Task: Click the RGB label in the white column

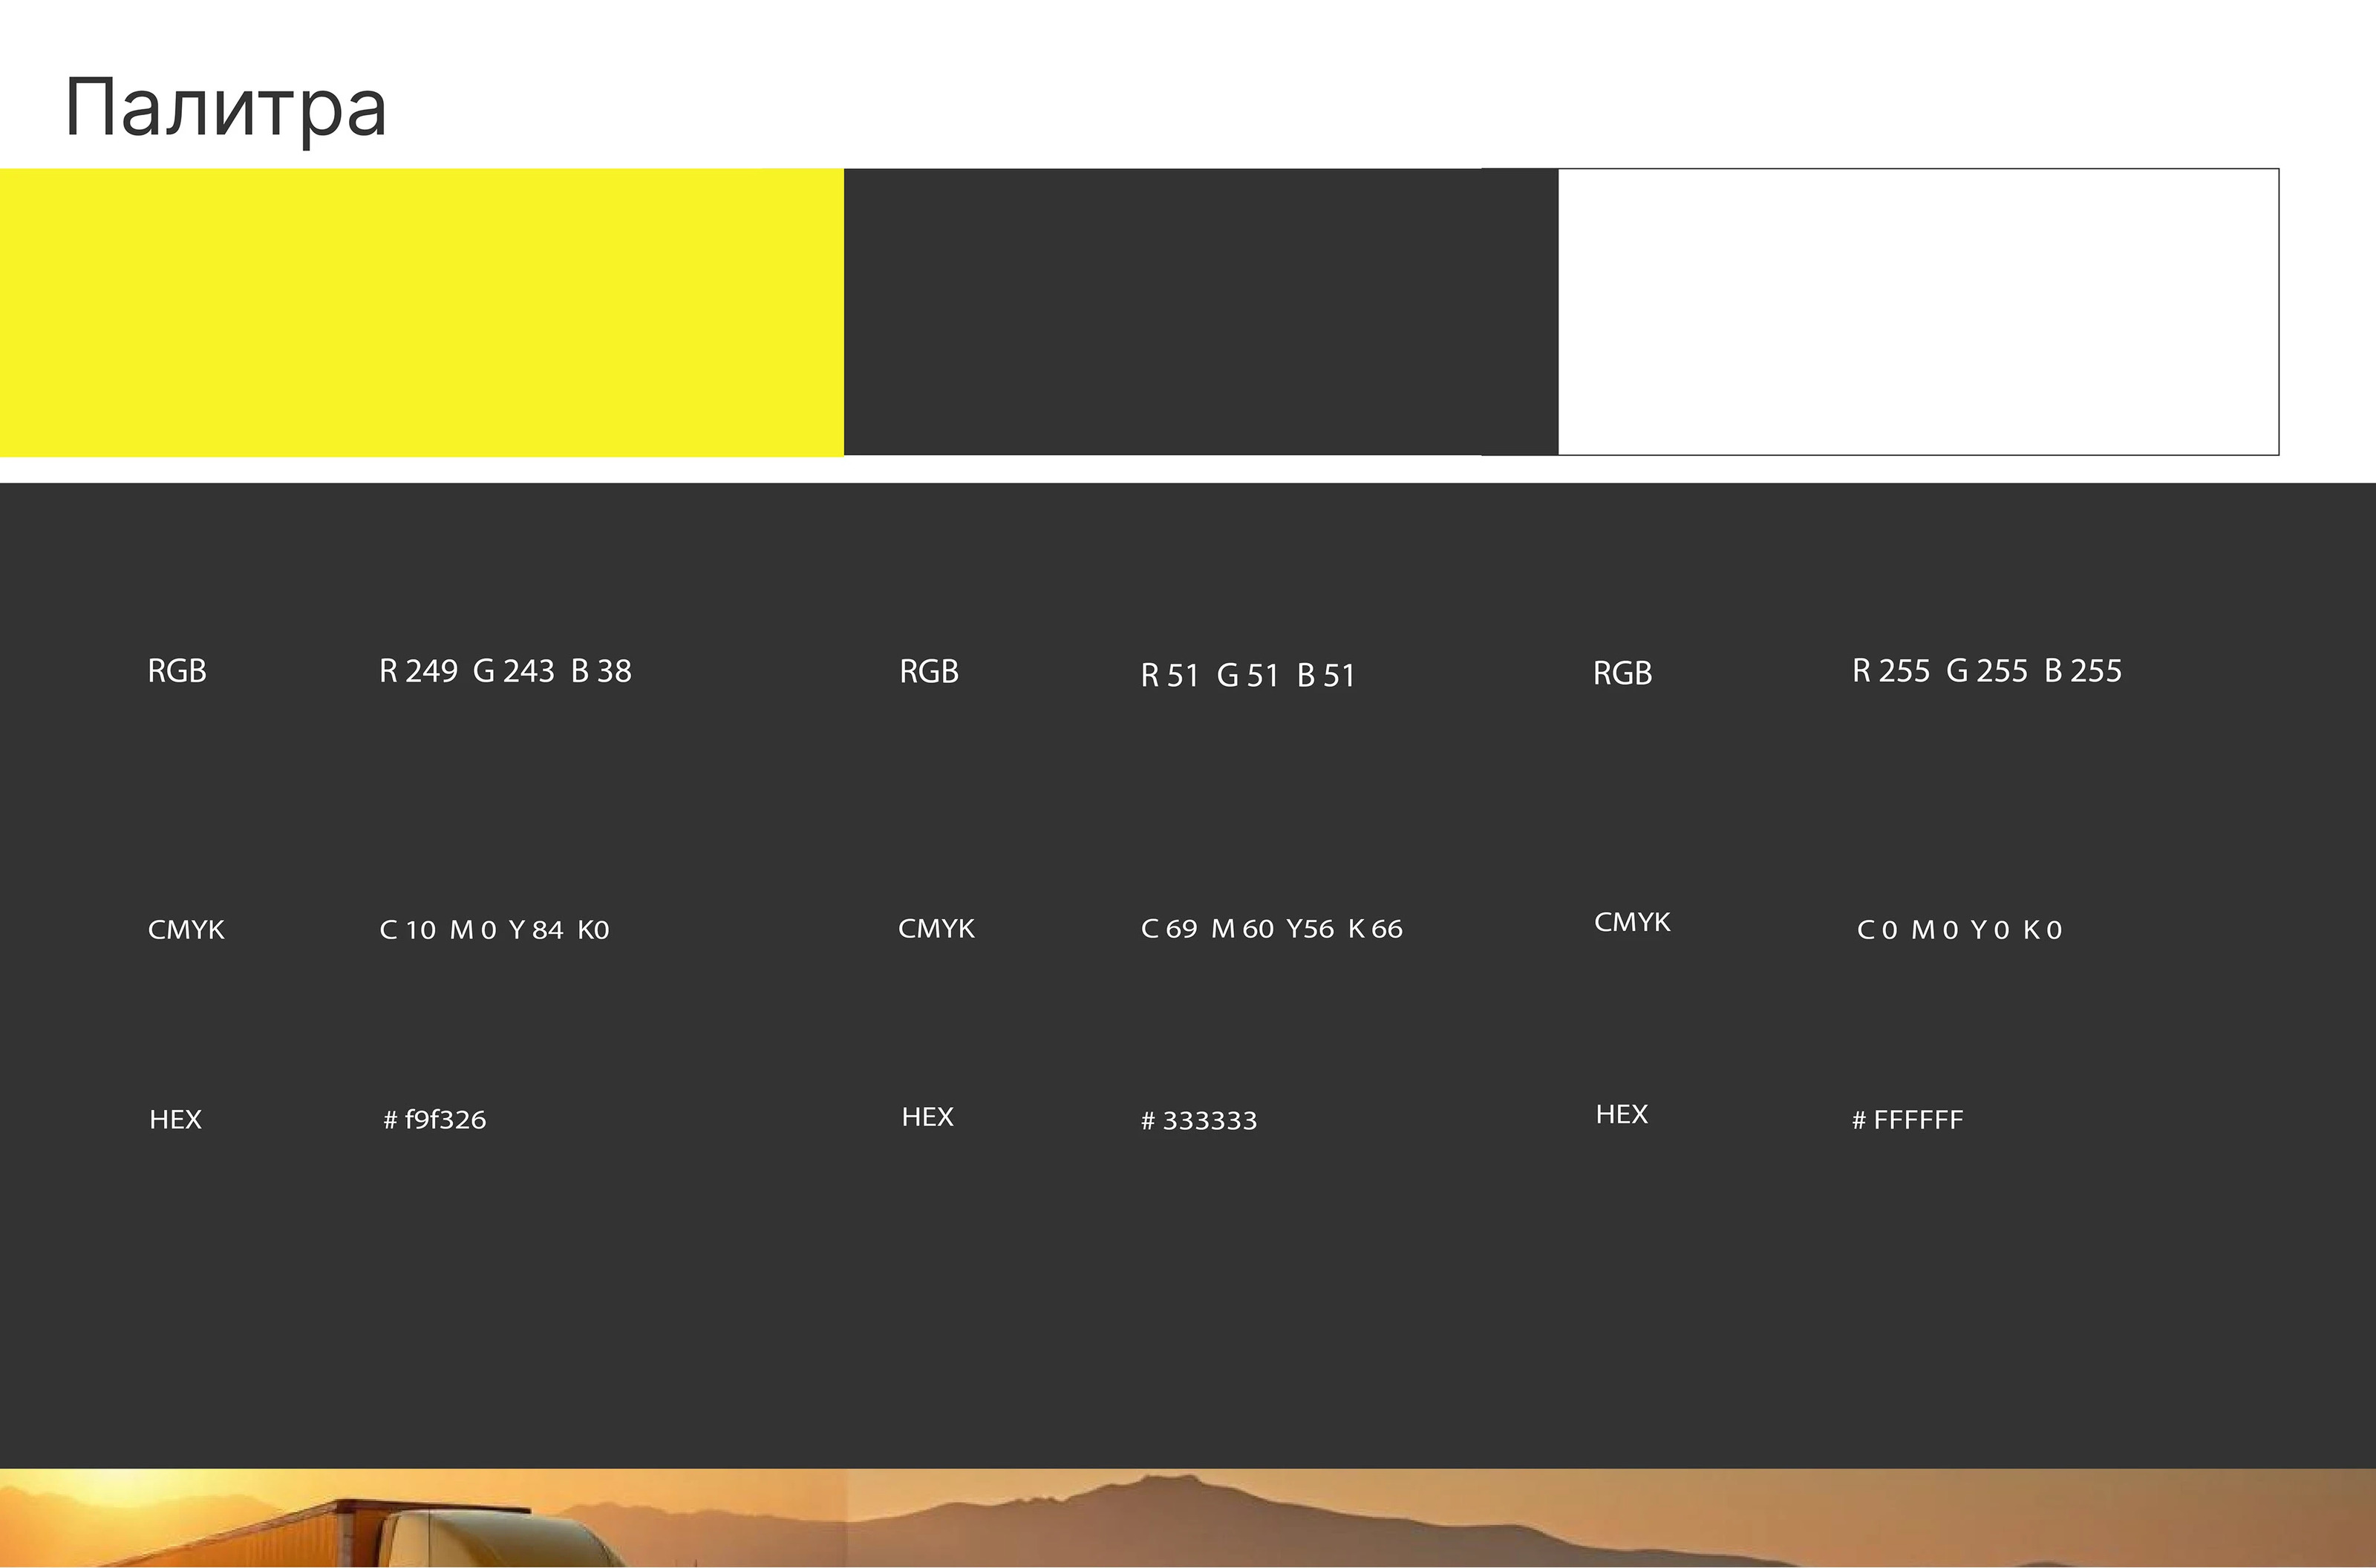Action: [1622, 673]
